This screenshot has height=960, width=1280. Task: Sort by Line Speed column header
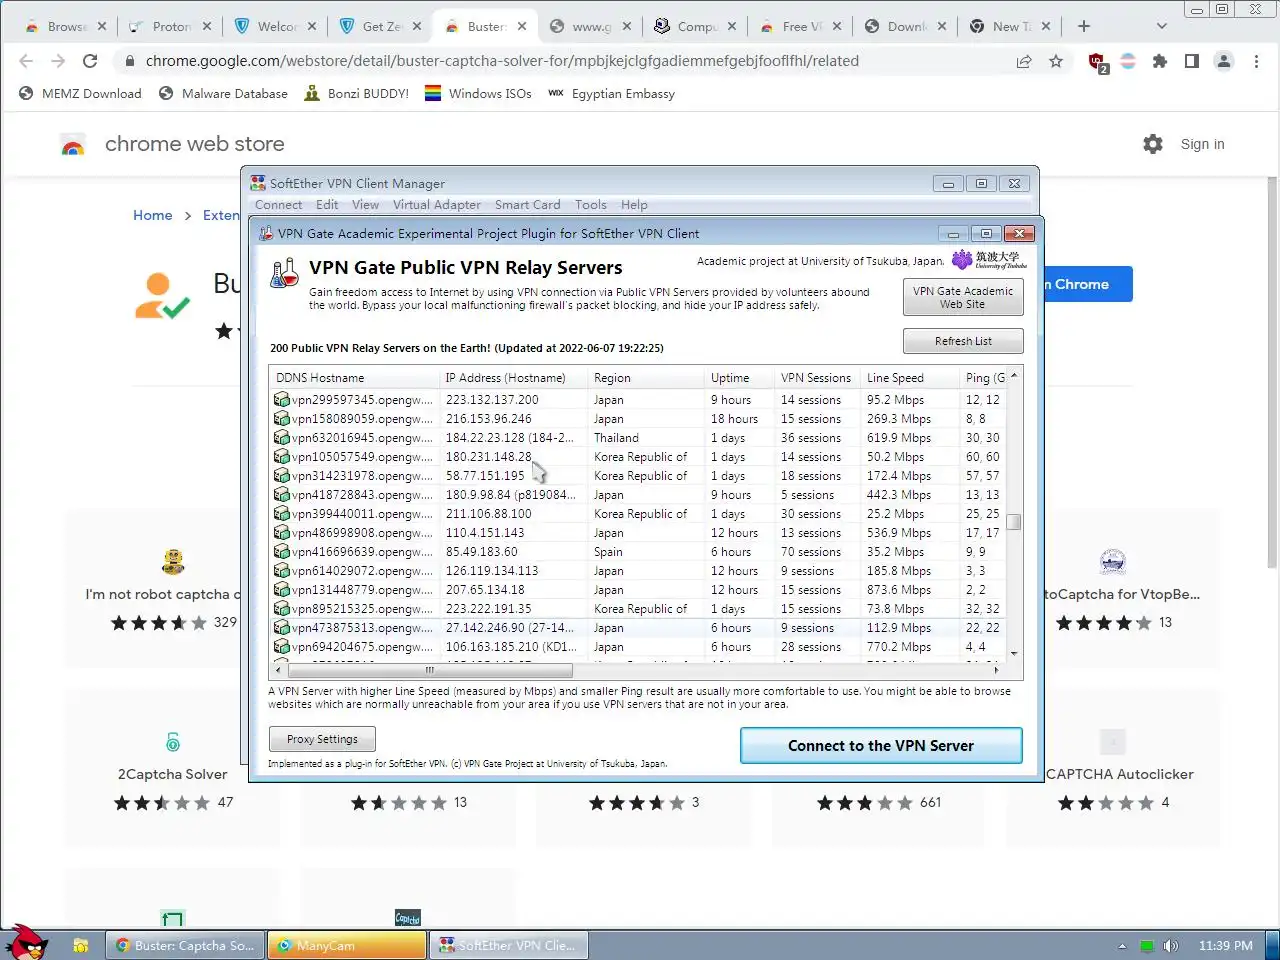[909, 377]
